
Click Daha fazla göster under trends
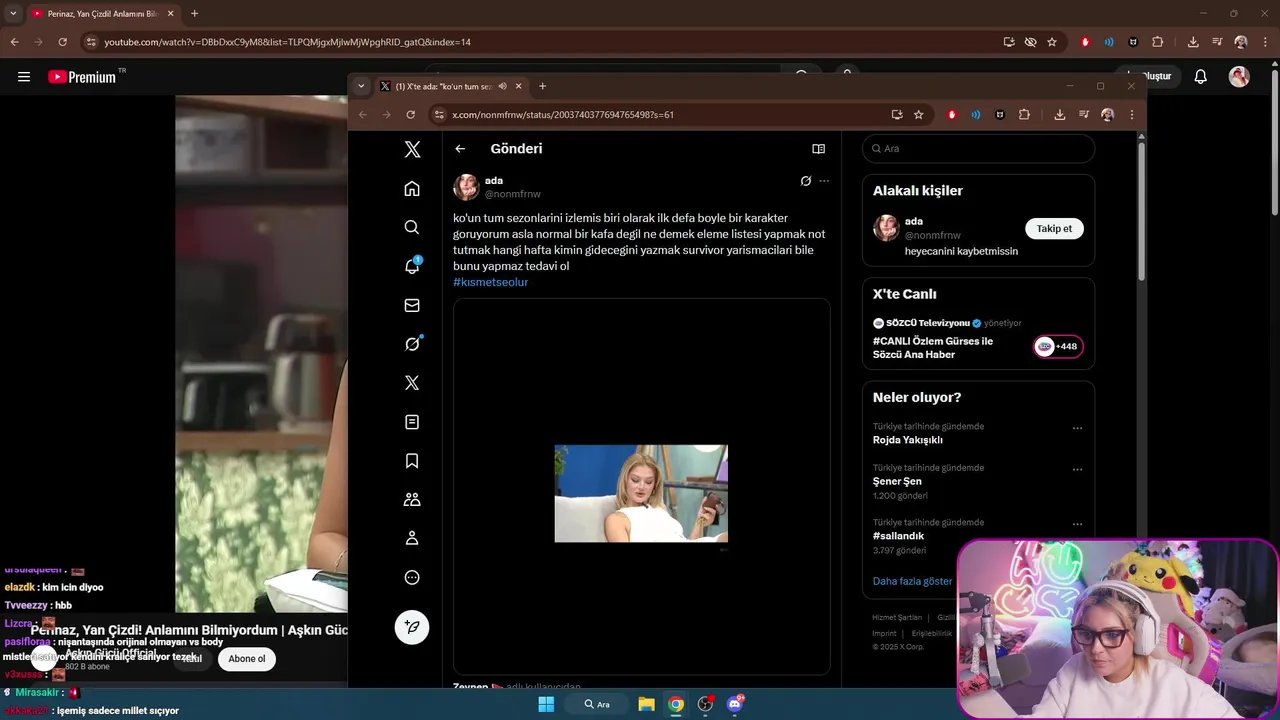click(x=912, y=581)
